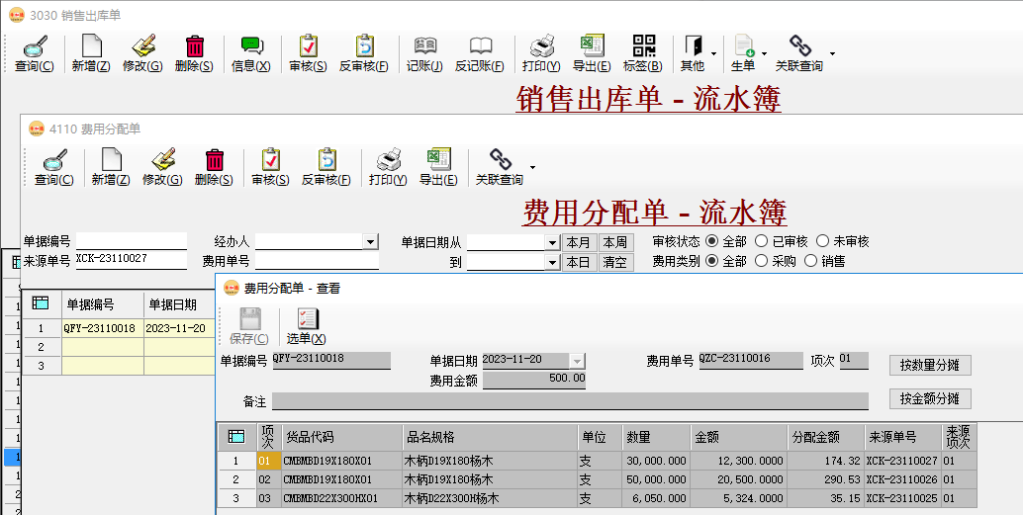Select 已审核 radio button
The width and height of the screenshot is (1023, 516).
click(761, 241)
